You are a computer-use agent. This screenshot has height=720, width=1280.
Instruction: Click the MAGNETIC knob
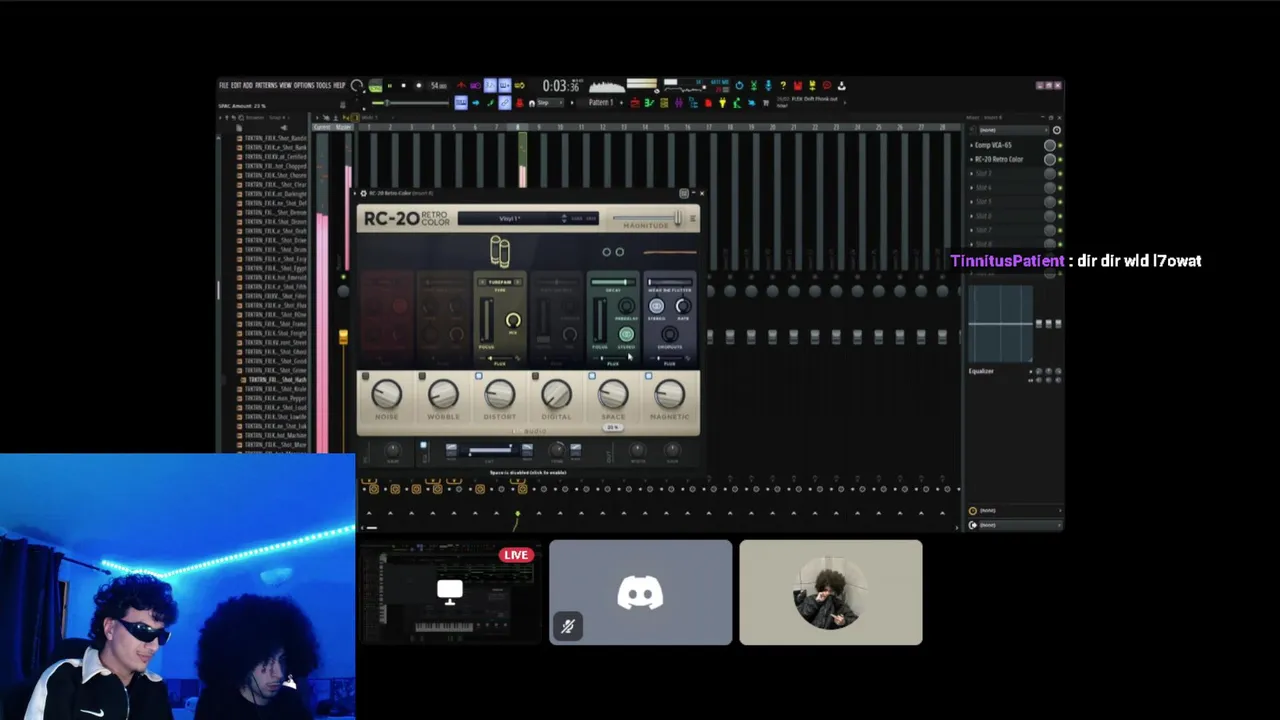click(x=670, y=393)
